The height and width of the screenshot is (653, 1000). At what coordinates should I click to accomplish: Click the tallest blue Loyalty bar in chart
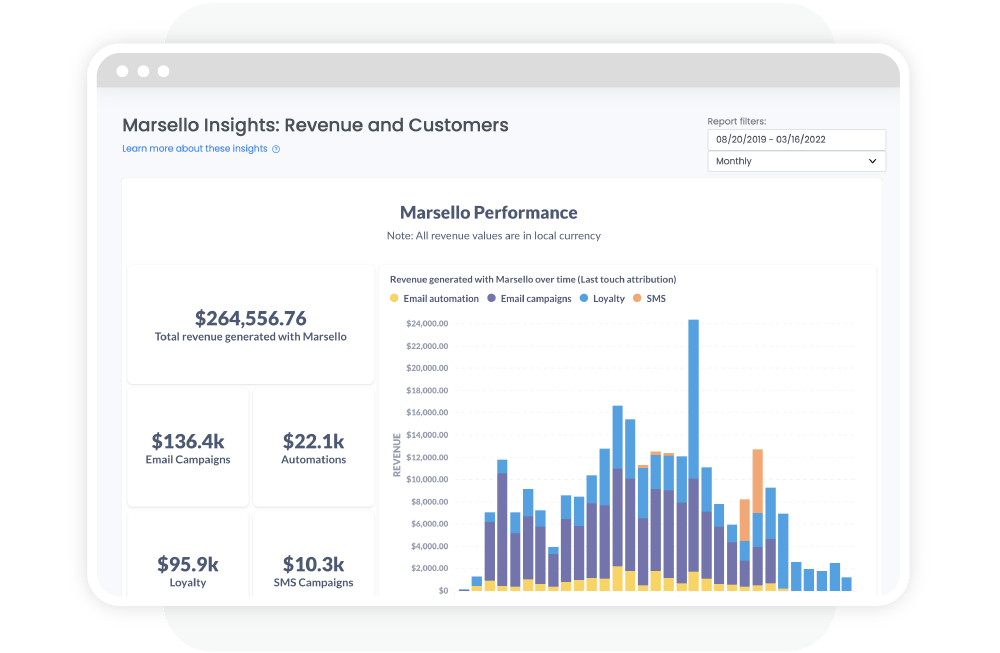pyautogui.click(x=694, y=399)
